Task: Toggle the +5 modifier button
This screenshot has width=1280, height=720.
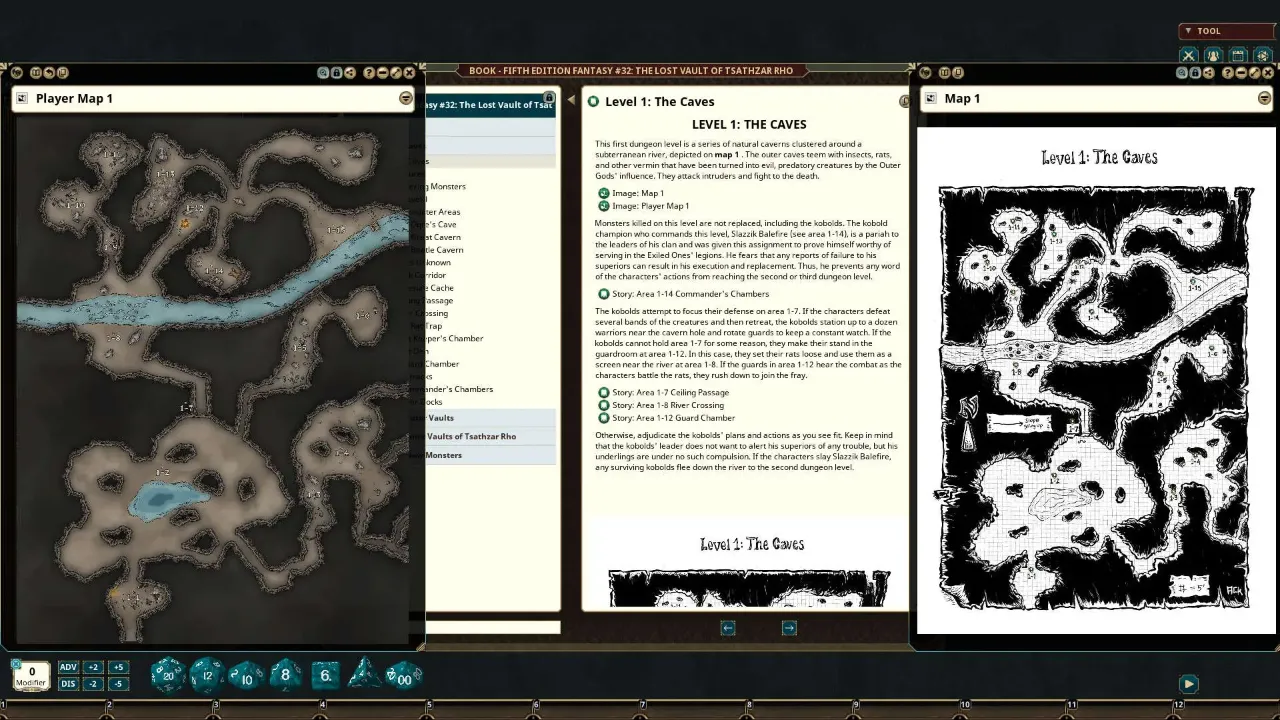Action: click(x=118, y=667)
